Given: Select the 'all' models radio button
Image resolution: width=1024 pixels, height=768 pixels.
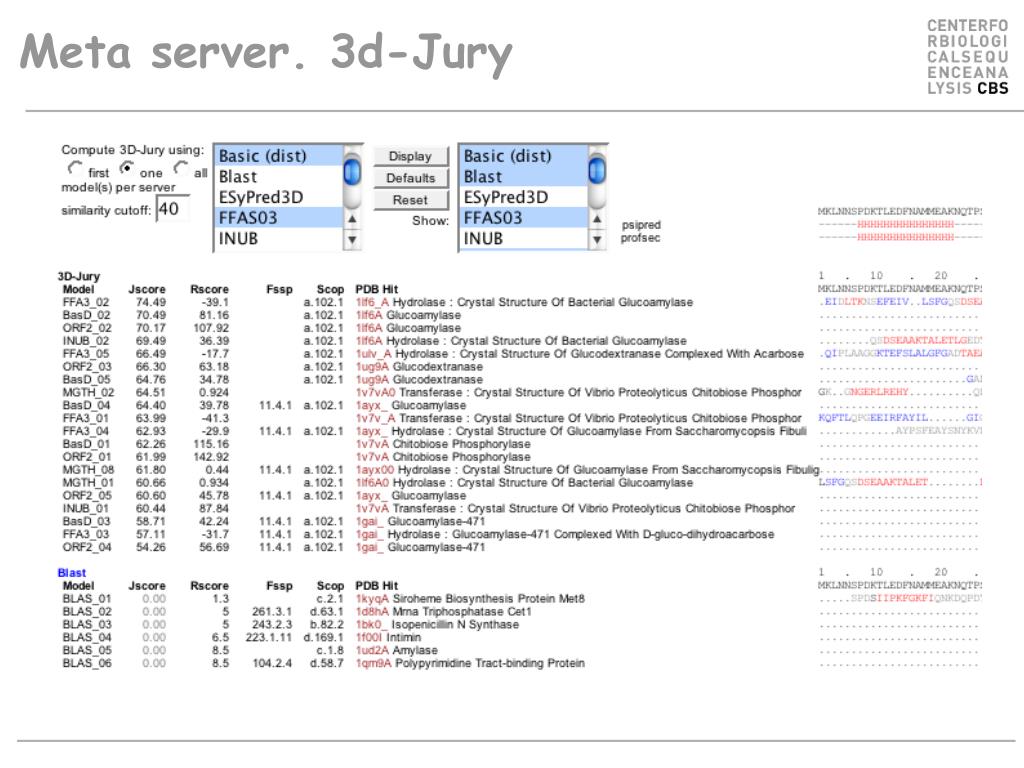Looking at the screenshot, I should [x=180, y=168].
